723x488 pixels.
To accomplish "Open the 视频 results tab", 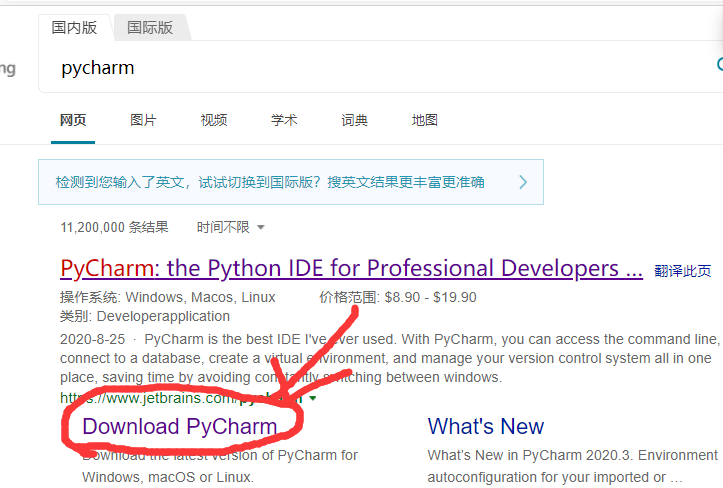I will 213,120.
